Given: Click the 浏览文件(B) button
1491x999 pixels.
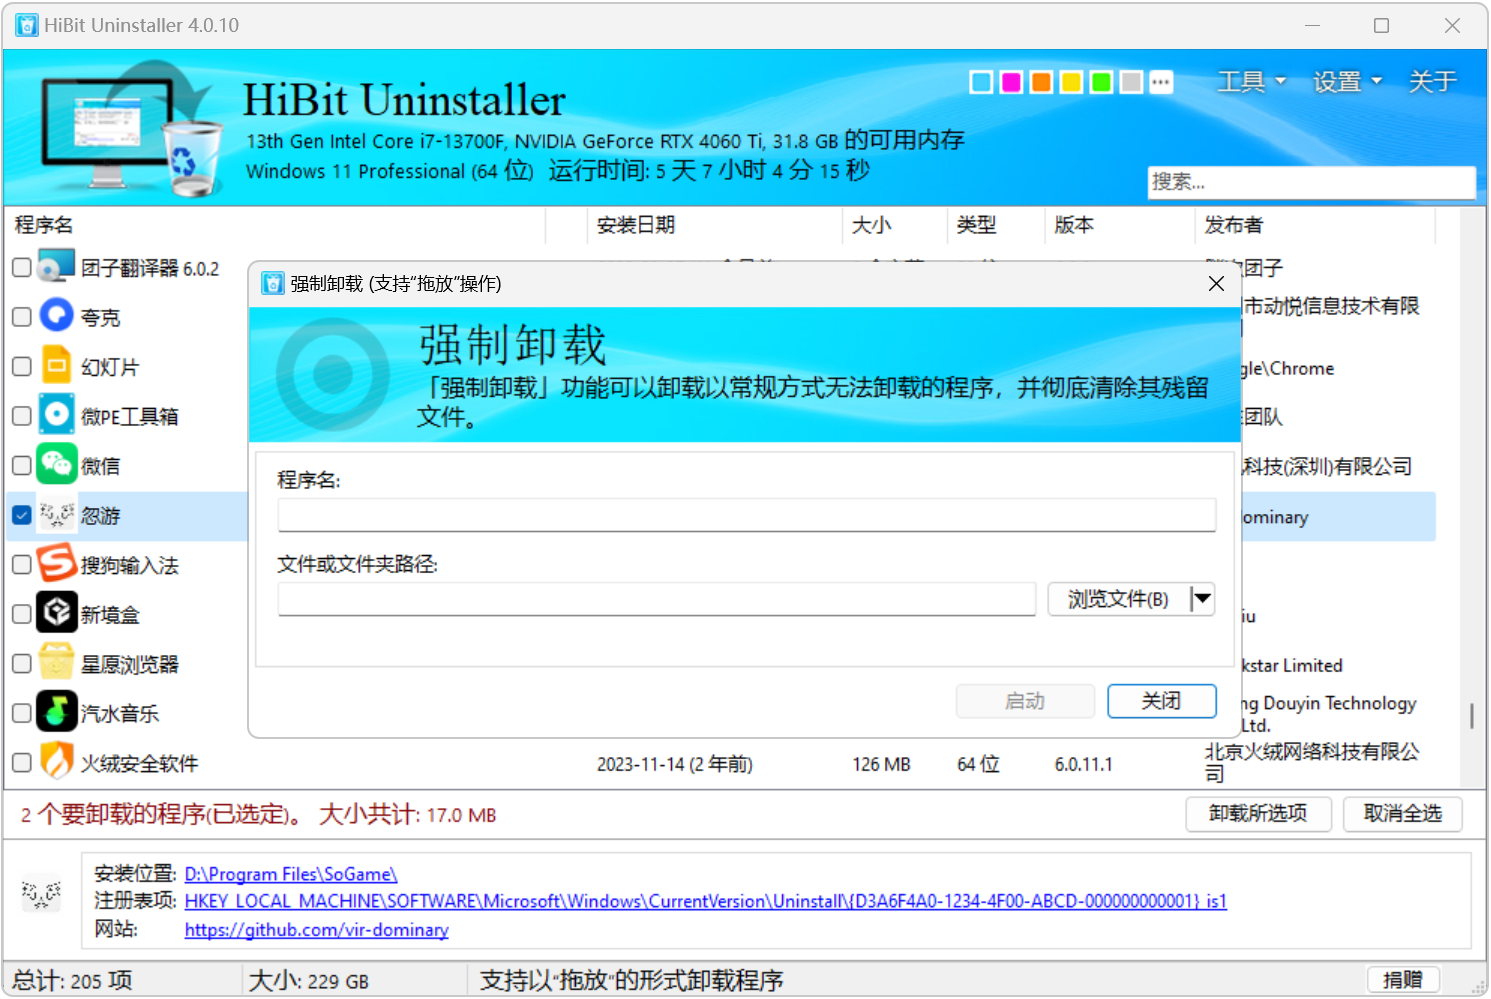Looking at the screenshot, I should coord(1119,599).
